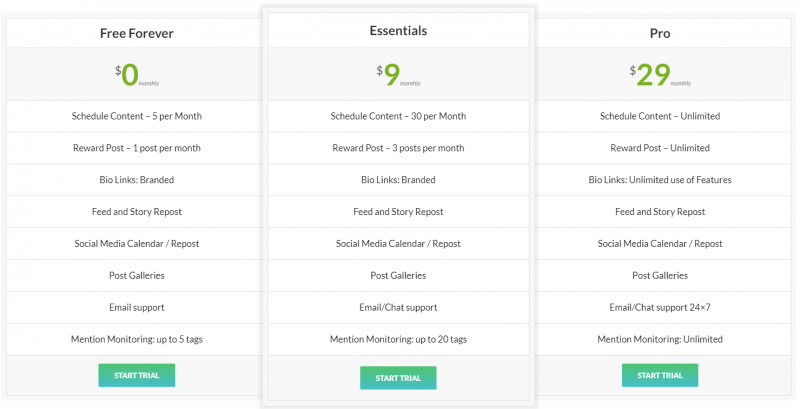The image size is (800, 409).
Task: Click 'Schedule Content – 30 per Month' row
Action: pyautogui.click(x=398, y=116)
